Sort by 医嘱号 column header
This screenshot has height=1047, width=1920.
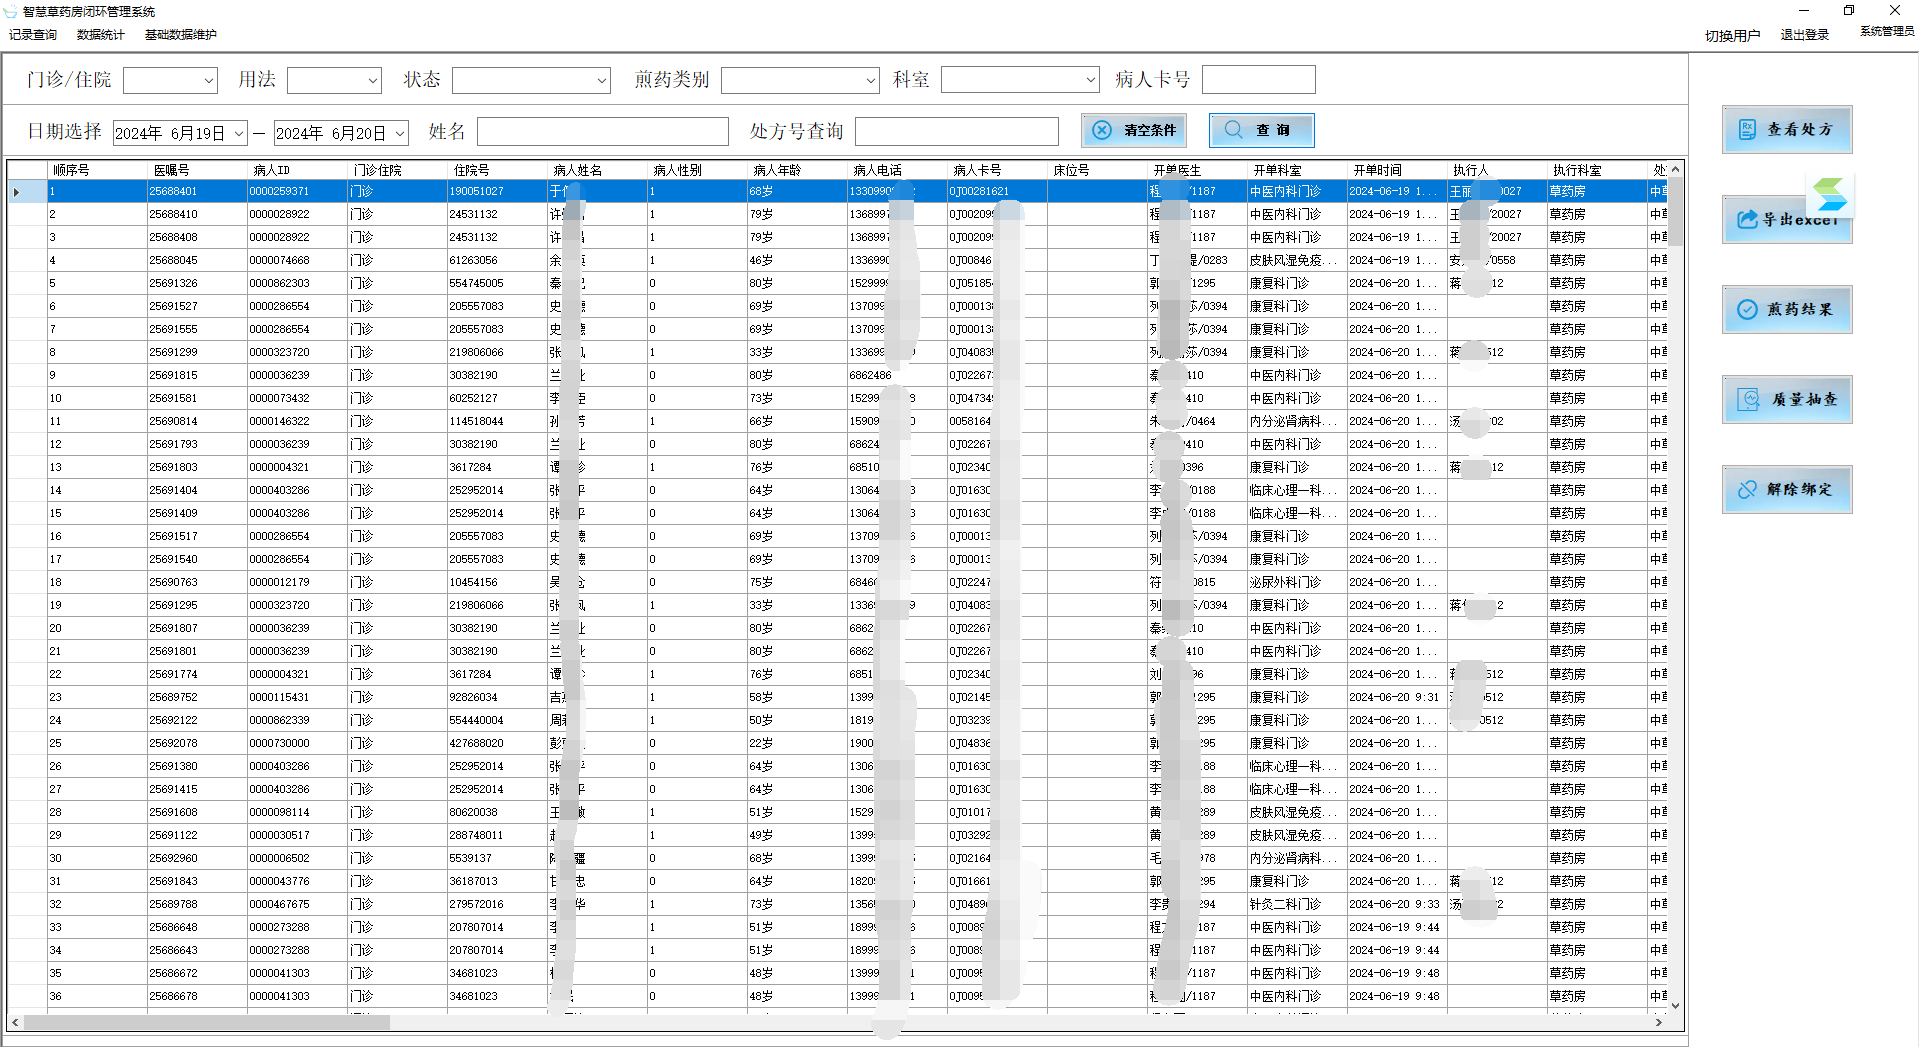click(197, 170)
